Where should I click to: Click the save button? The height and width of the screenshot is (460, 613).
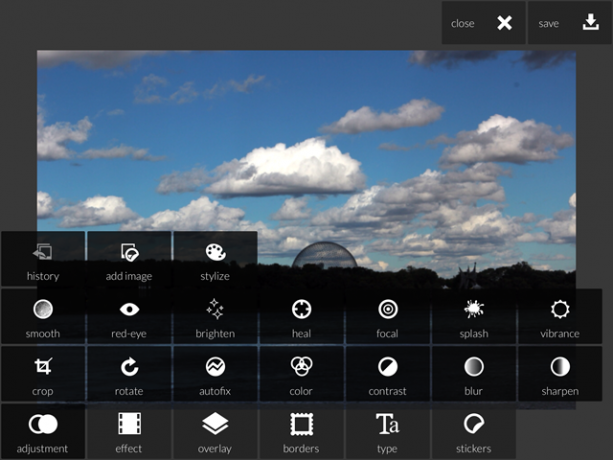pyautogui.click(x=570, y=23)
